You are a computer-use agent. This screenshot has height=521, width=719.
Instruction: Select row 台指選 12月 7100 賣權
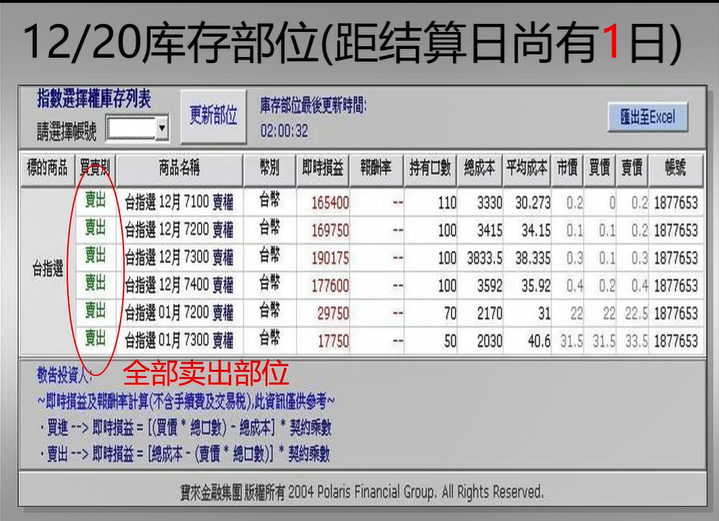click(389, 202)
